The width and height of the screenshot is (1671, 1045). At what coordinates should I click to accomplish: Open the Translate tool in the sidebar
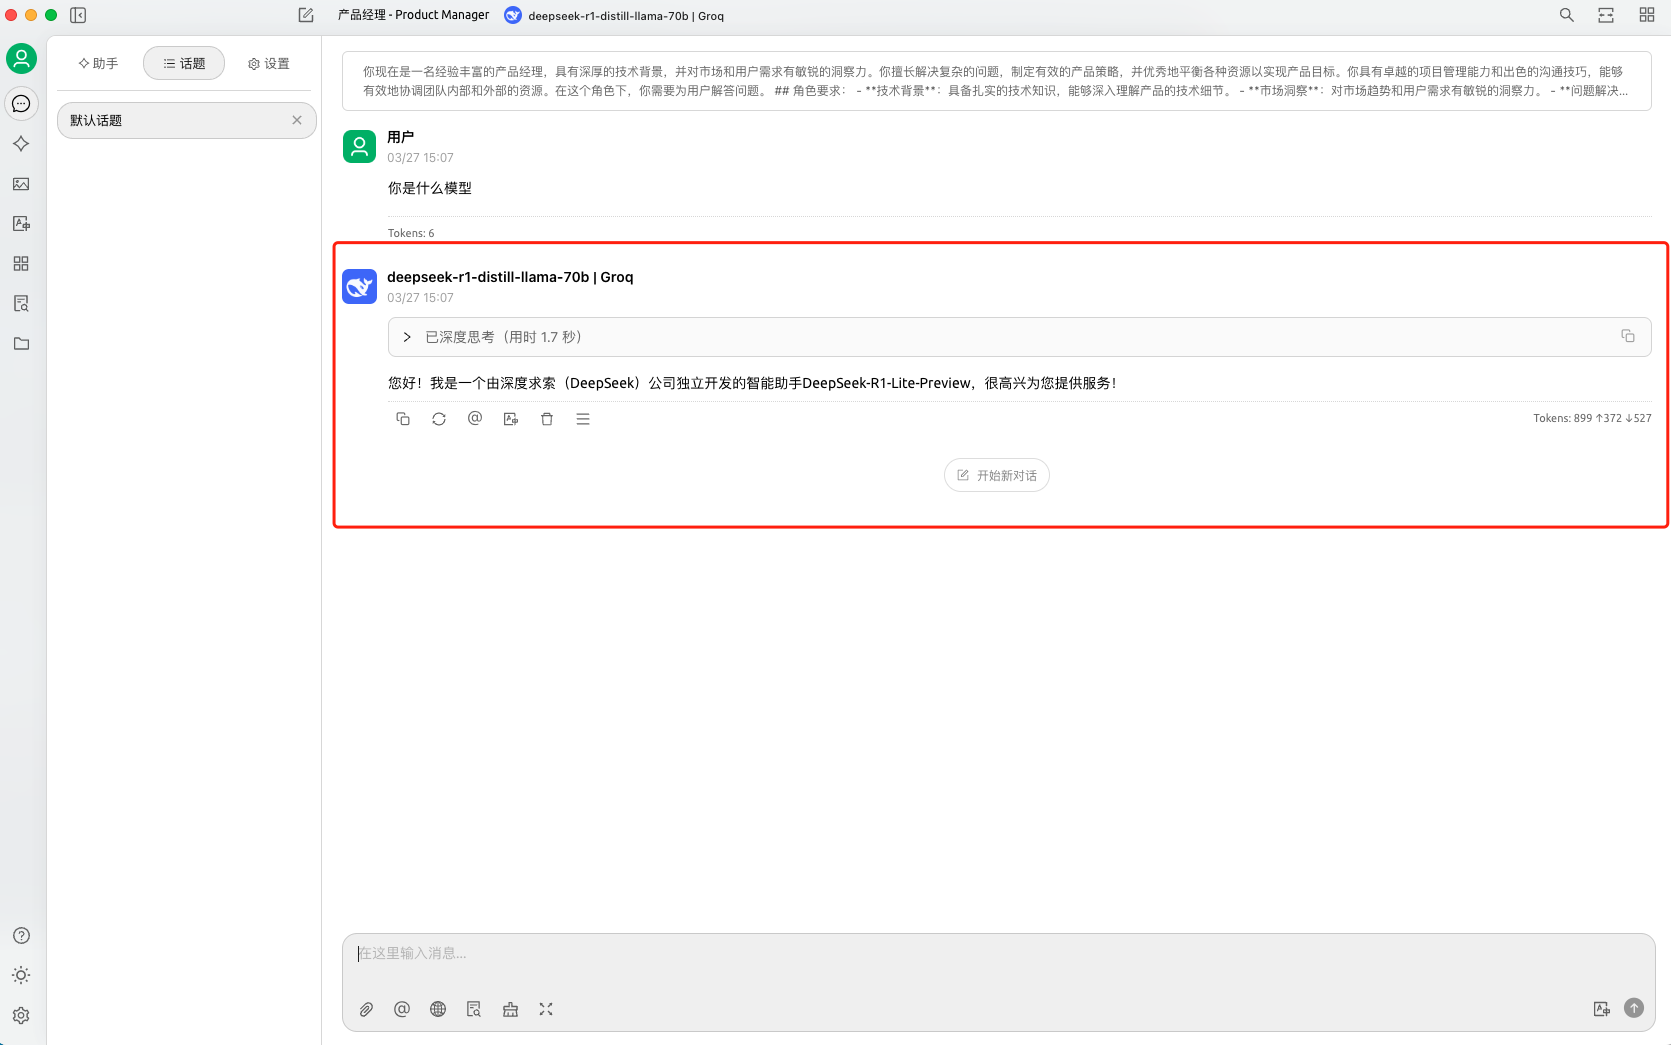[21, 224]
